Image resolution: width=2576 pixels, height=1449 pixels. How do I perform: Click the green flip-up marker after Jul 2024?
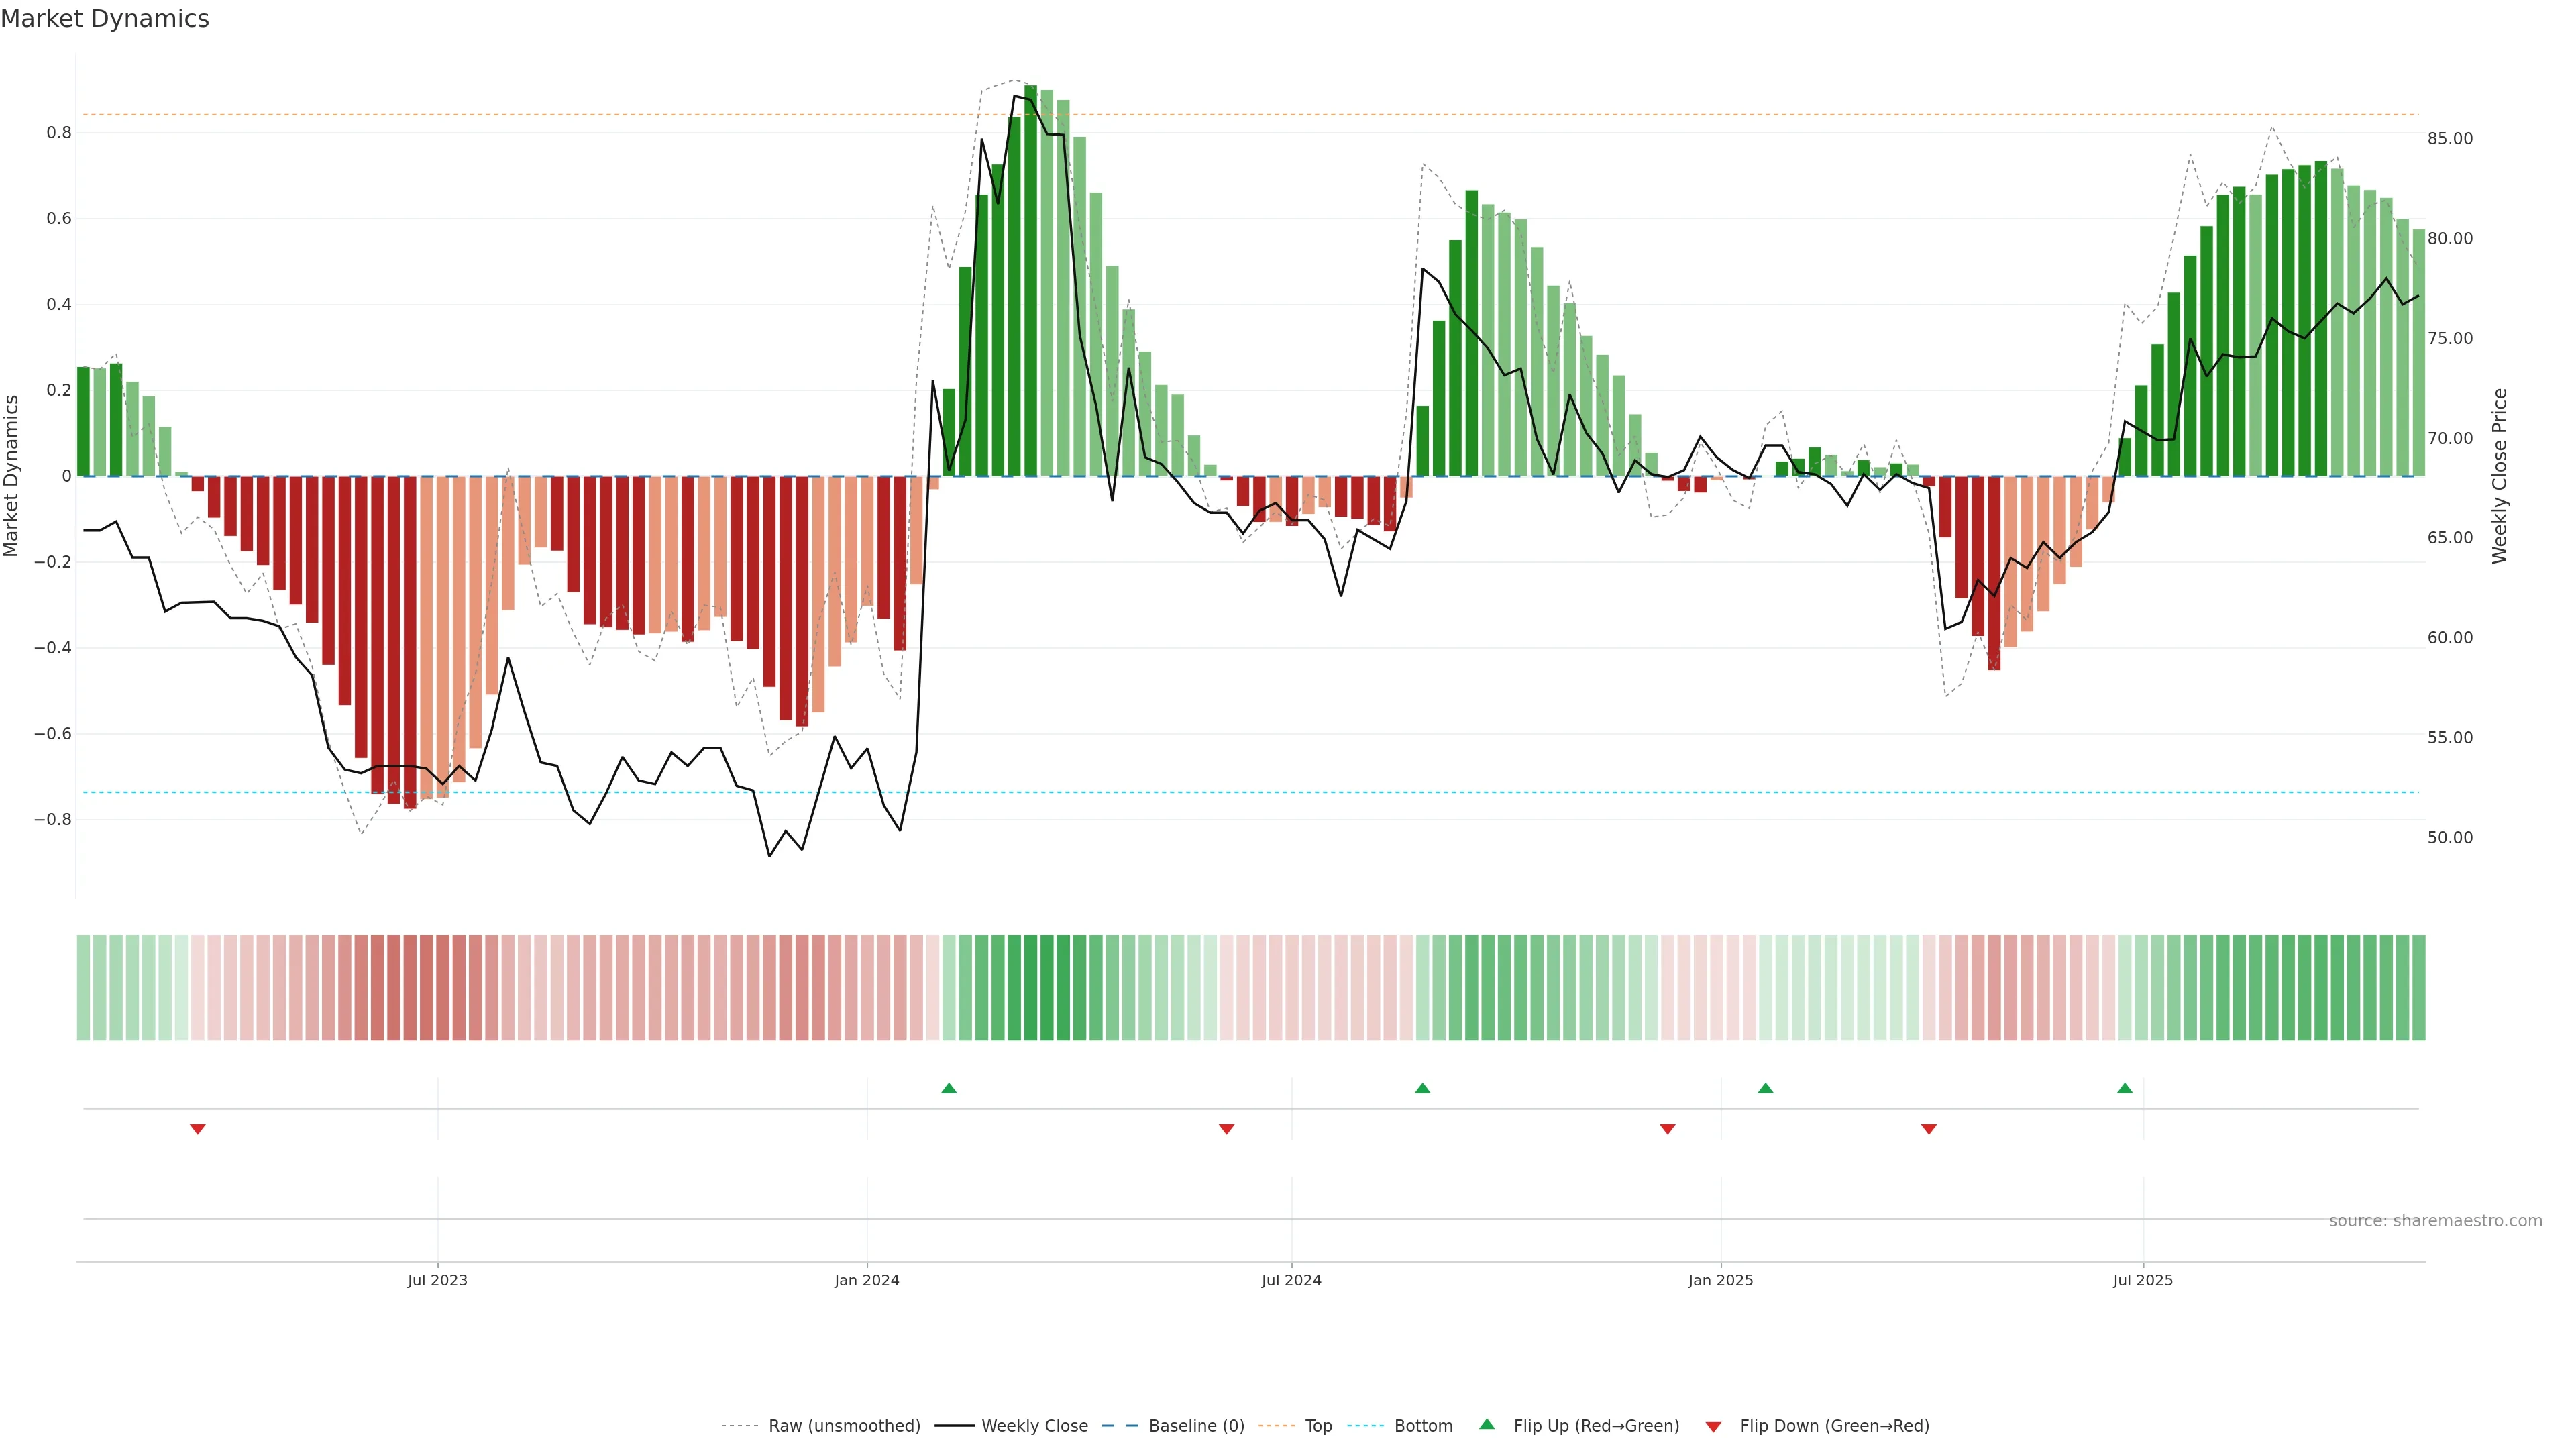(x=1422, y=1088)
